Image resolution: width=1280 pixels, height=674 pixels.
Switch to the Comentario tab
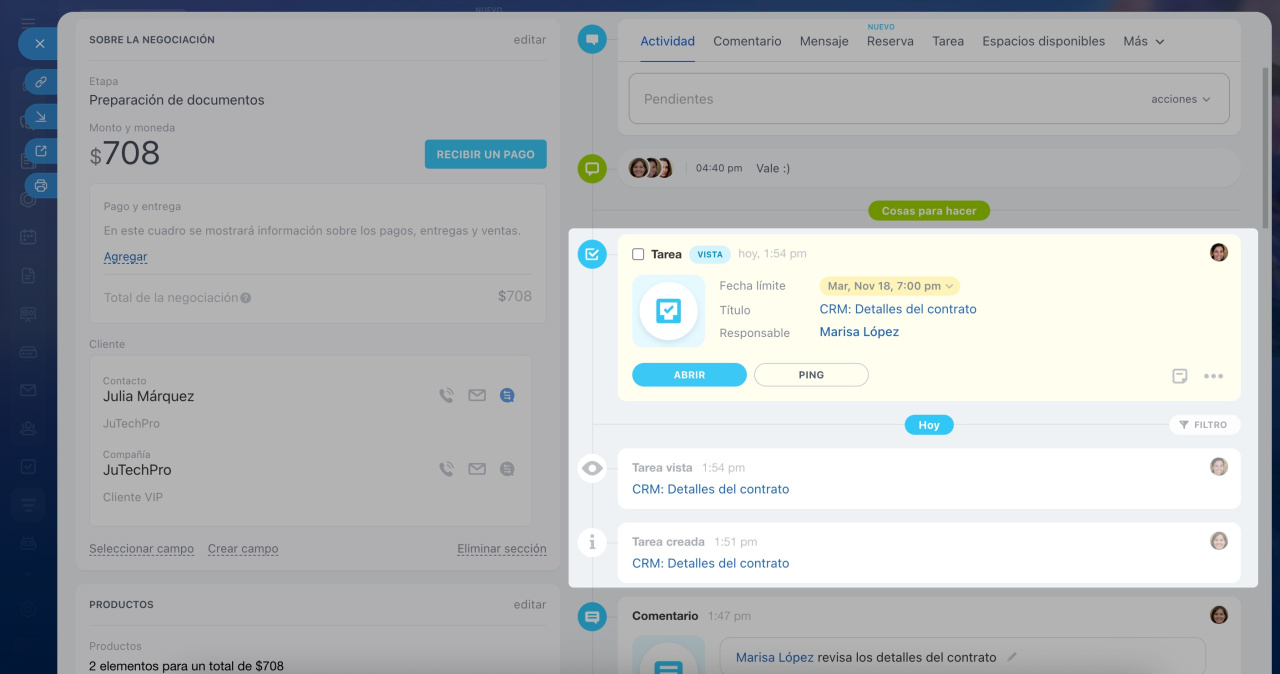(x=747, y=42)
